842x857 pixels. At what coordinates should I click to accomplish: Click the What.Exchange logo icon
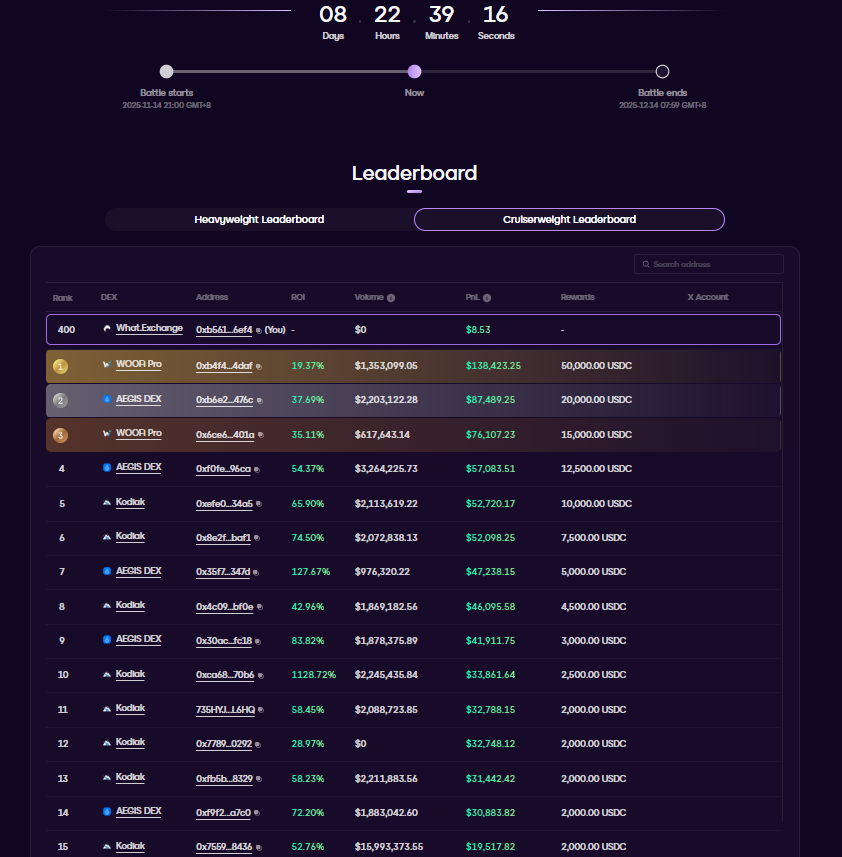click(x=107, y=328)
